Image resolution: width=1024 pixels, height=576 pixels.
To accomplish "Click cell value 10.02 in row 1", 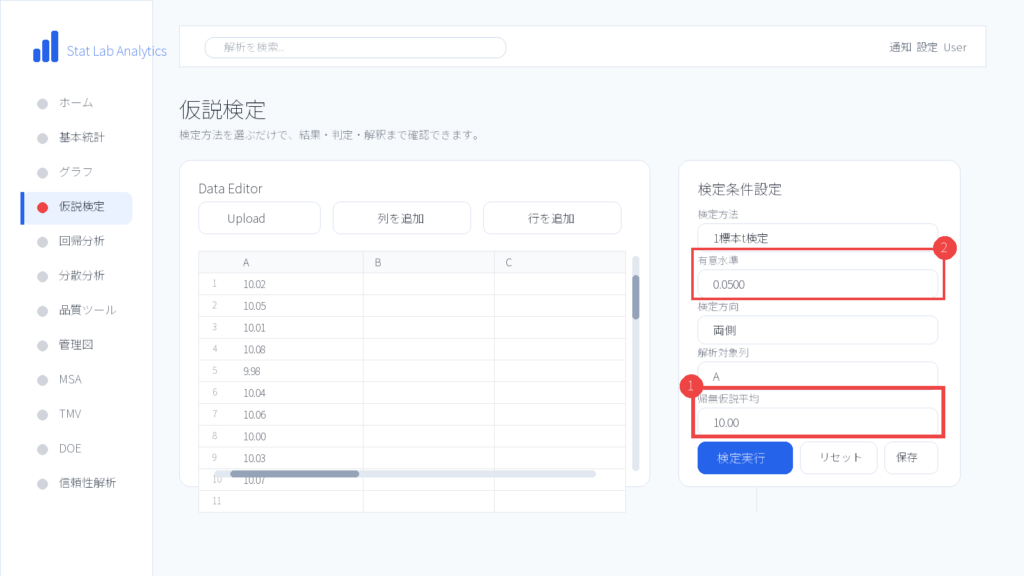I will pos(254,284).
